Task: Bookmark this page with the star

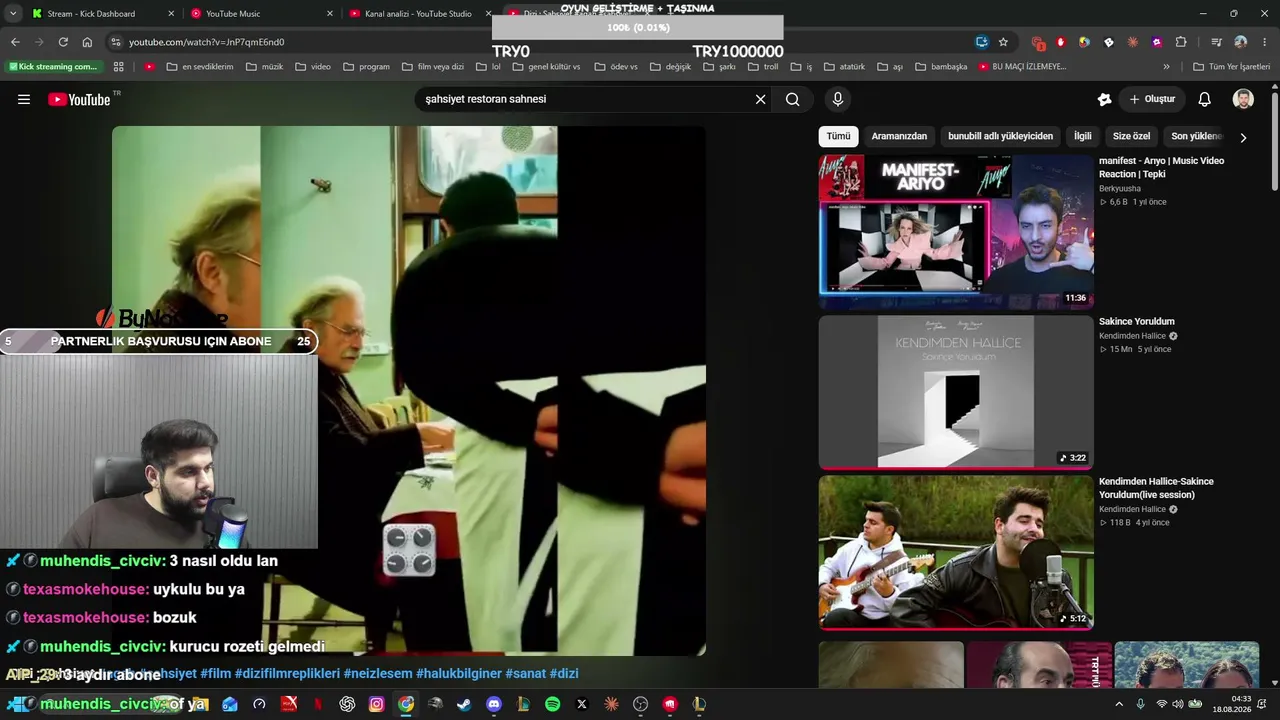Action: pos(1003,42)
